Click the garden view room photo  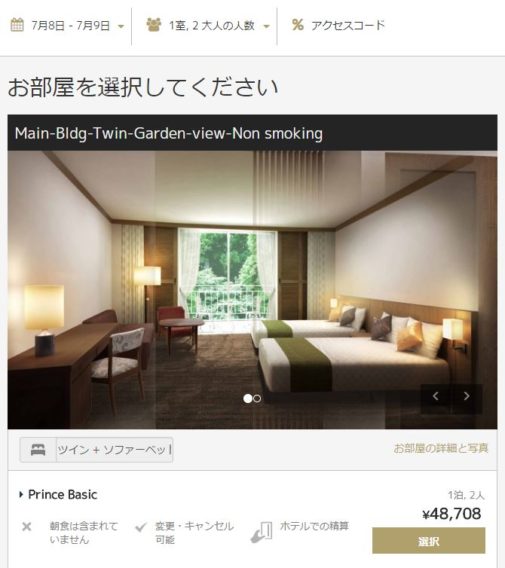(x=252, y=290)
